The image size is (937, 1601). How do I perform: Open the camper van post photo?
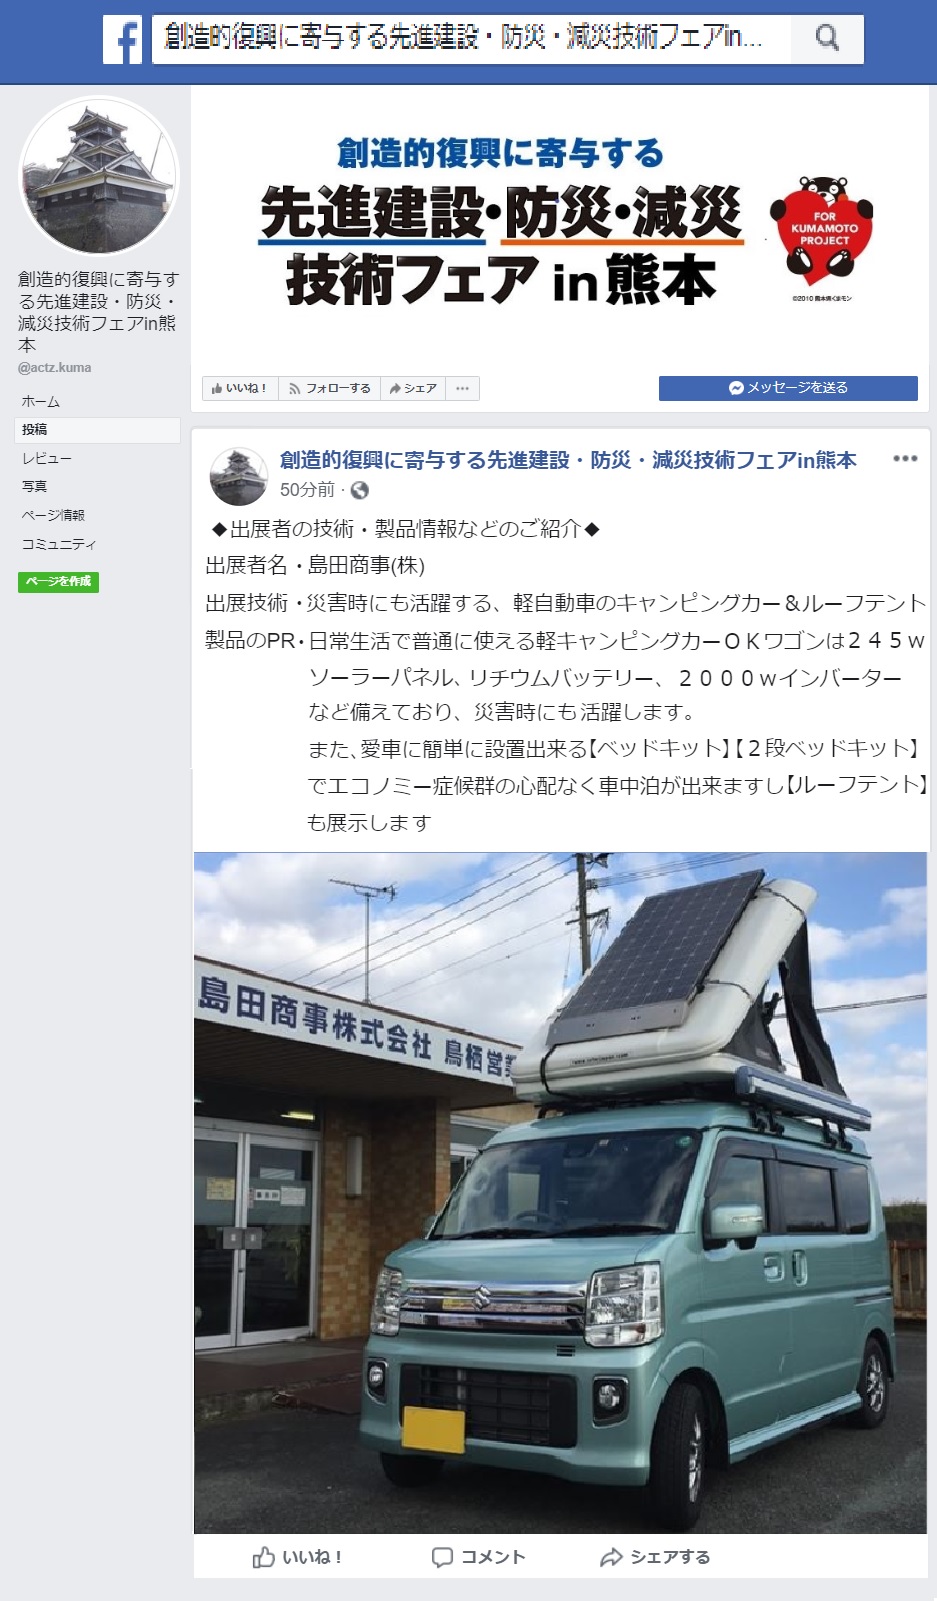coord(560,1192)
